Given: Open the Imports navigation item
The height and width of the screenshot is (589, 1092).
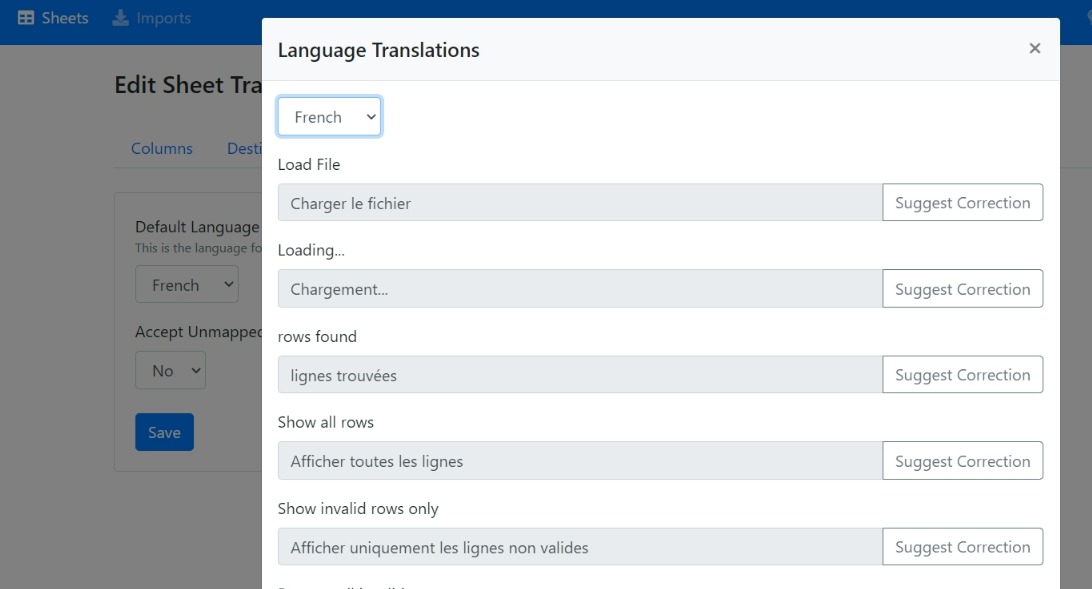Looking at the screenshot, I should pos(151,18).
